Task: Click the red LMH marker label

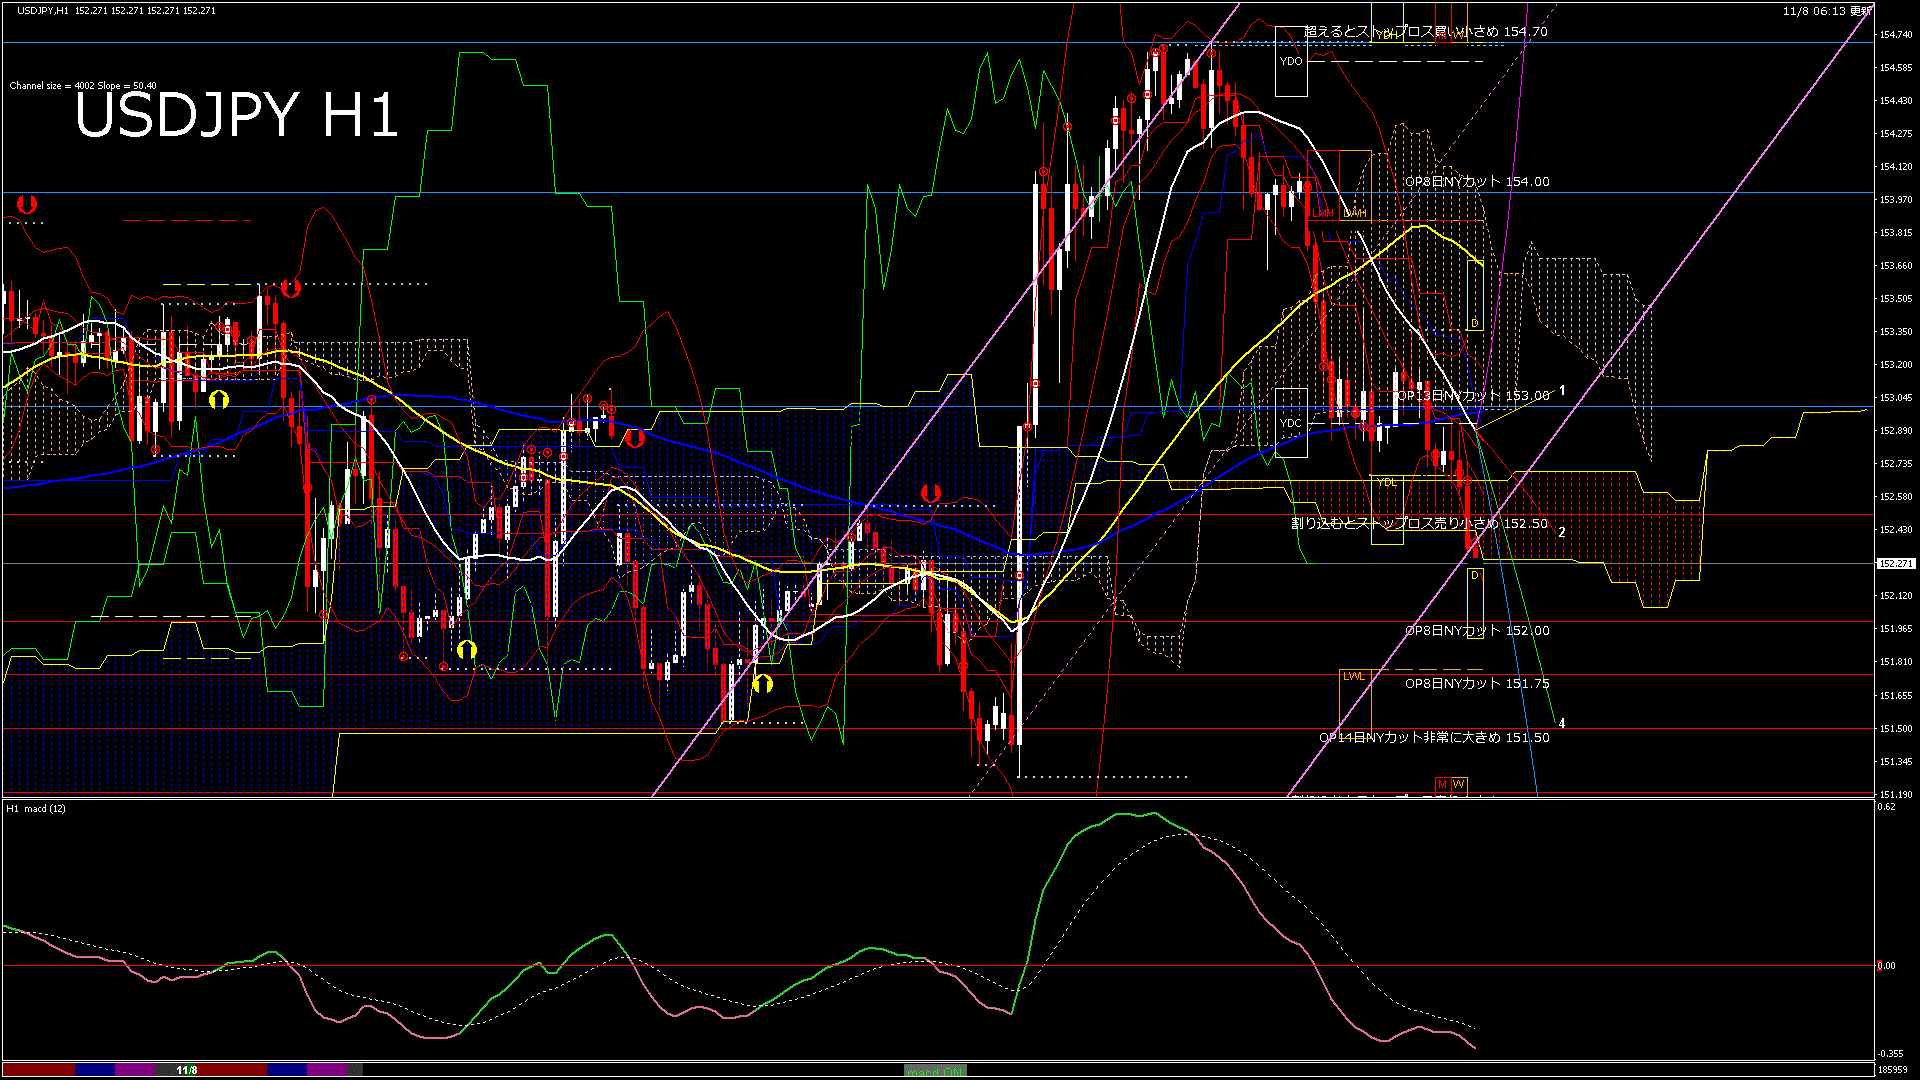Action: 1322,214
